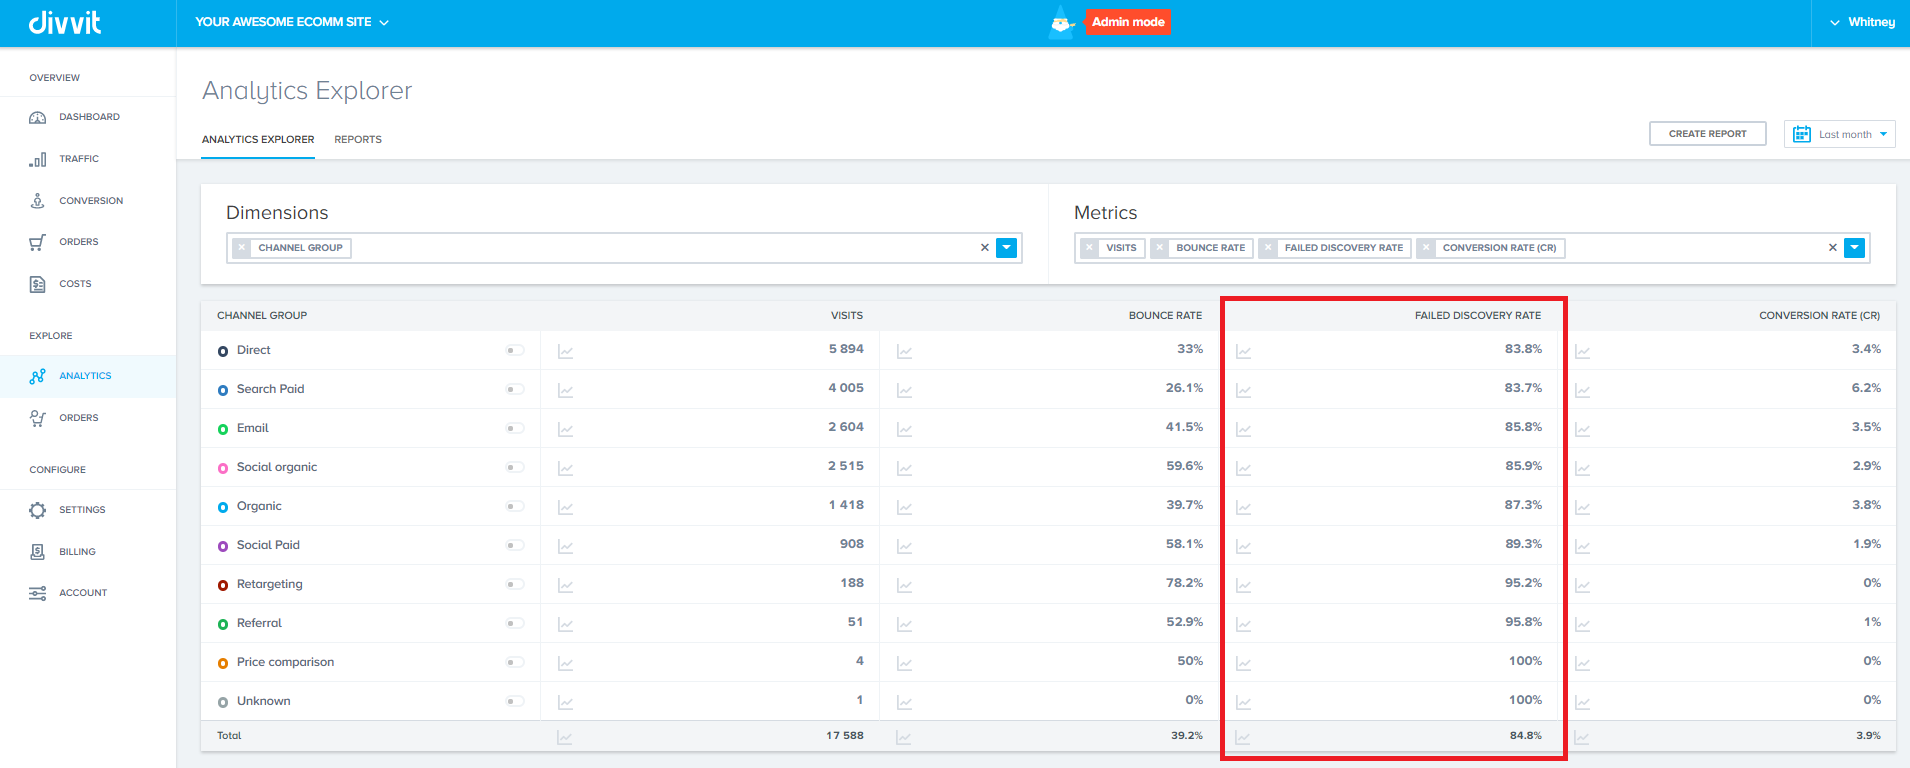The image size is (1910, 768).
Task: Open the Costs invoice icon
Action: [38, 284]
